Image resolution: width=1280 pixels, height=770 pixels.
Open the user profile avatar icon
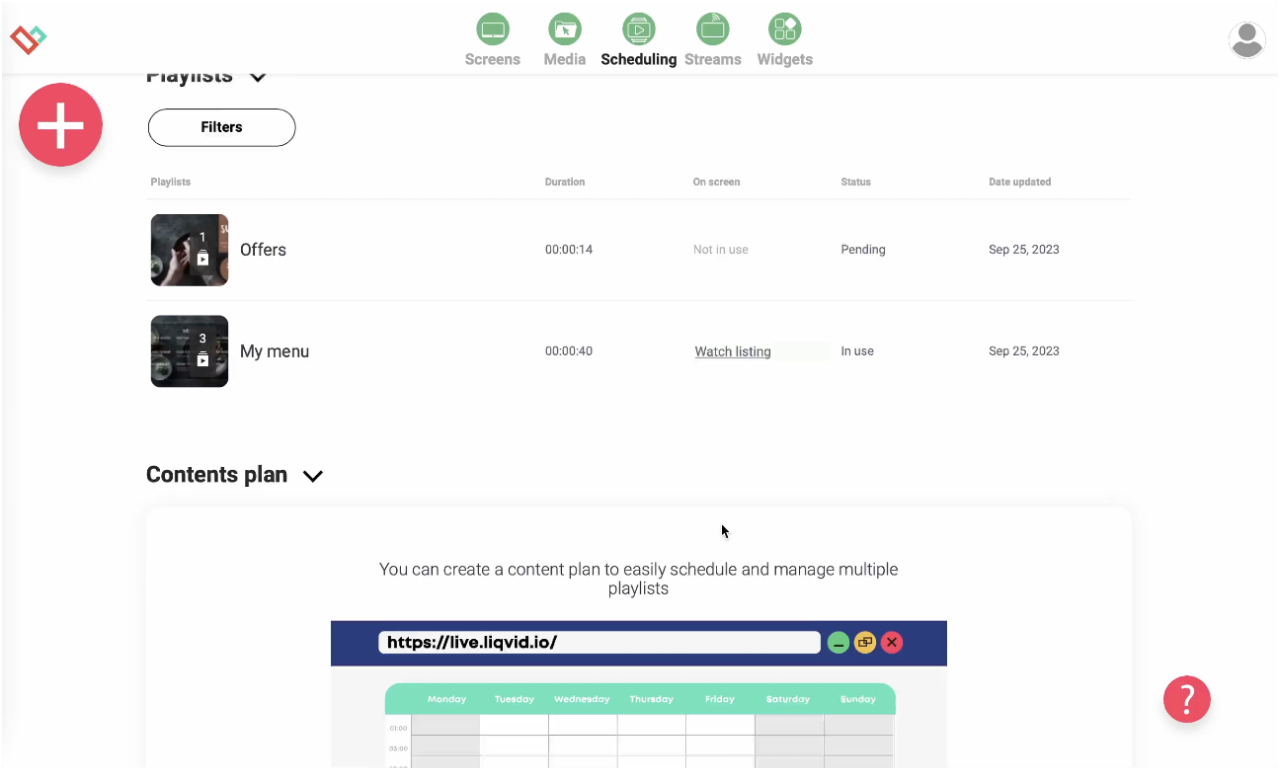[x=1246, y=39]
